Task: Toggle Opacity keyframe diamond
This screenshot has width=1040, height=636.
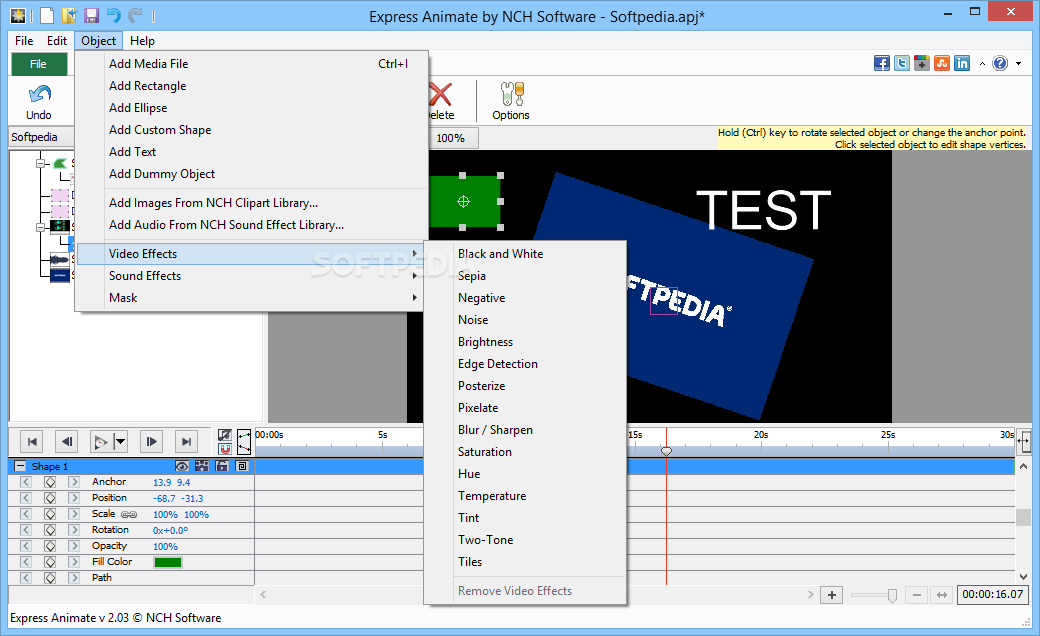Action: click(50, 546)
